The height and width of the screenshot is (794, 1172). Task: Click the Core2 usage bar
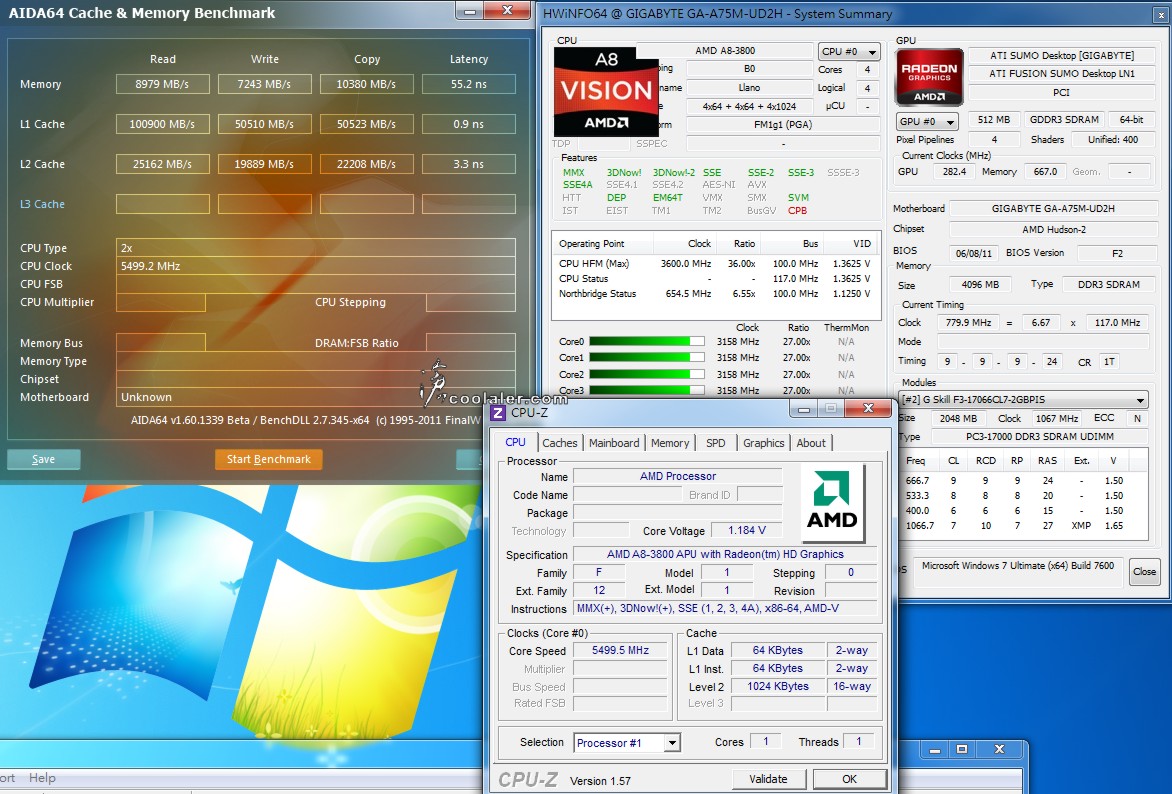[647, 375]
